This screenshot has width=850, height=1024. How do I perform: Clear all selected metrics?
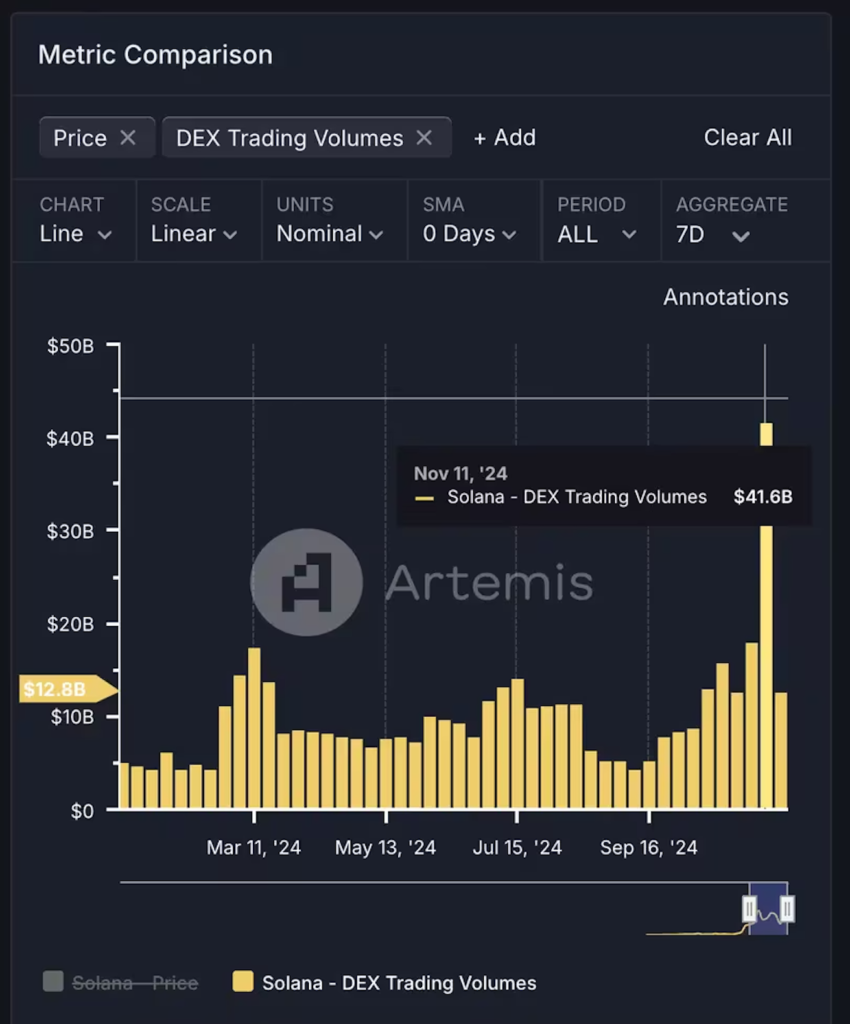[x=748, y=138]
